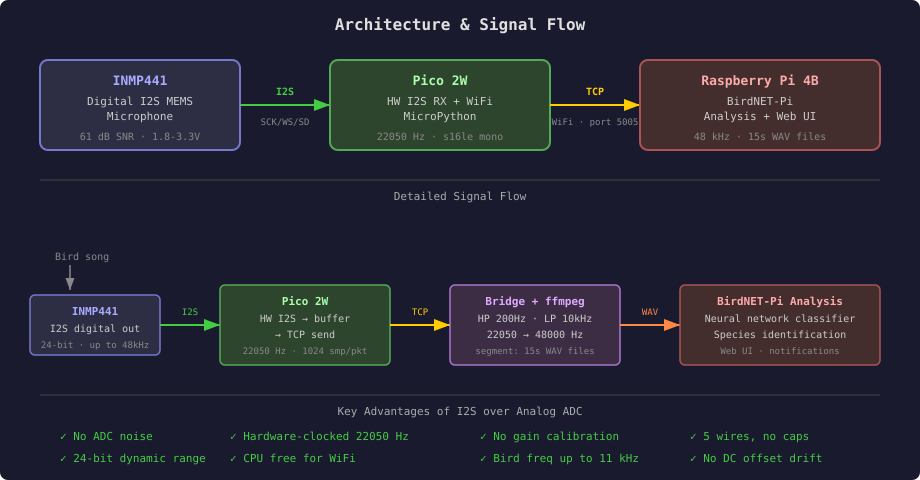Image resolution: width=920 pixels, height=480 pixels.
Task: Click 'Analysis + Web UI' text
Action: pos(759,116)
